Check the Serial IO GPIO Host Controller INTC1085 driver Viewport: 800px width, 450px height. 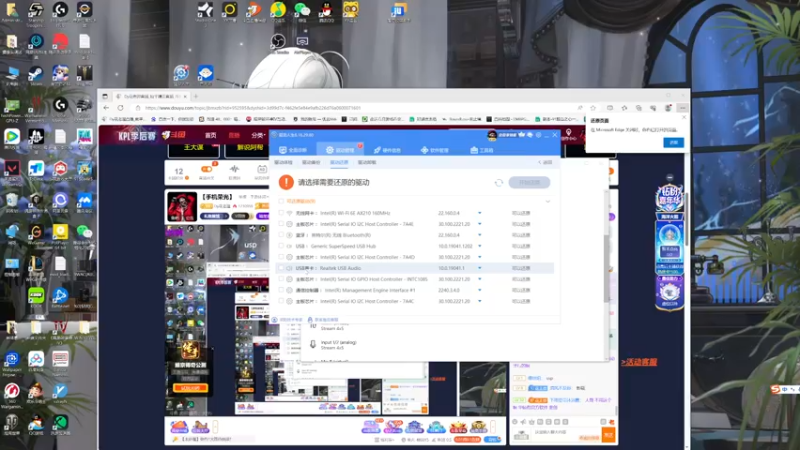click(281, 280)
